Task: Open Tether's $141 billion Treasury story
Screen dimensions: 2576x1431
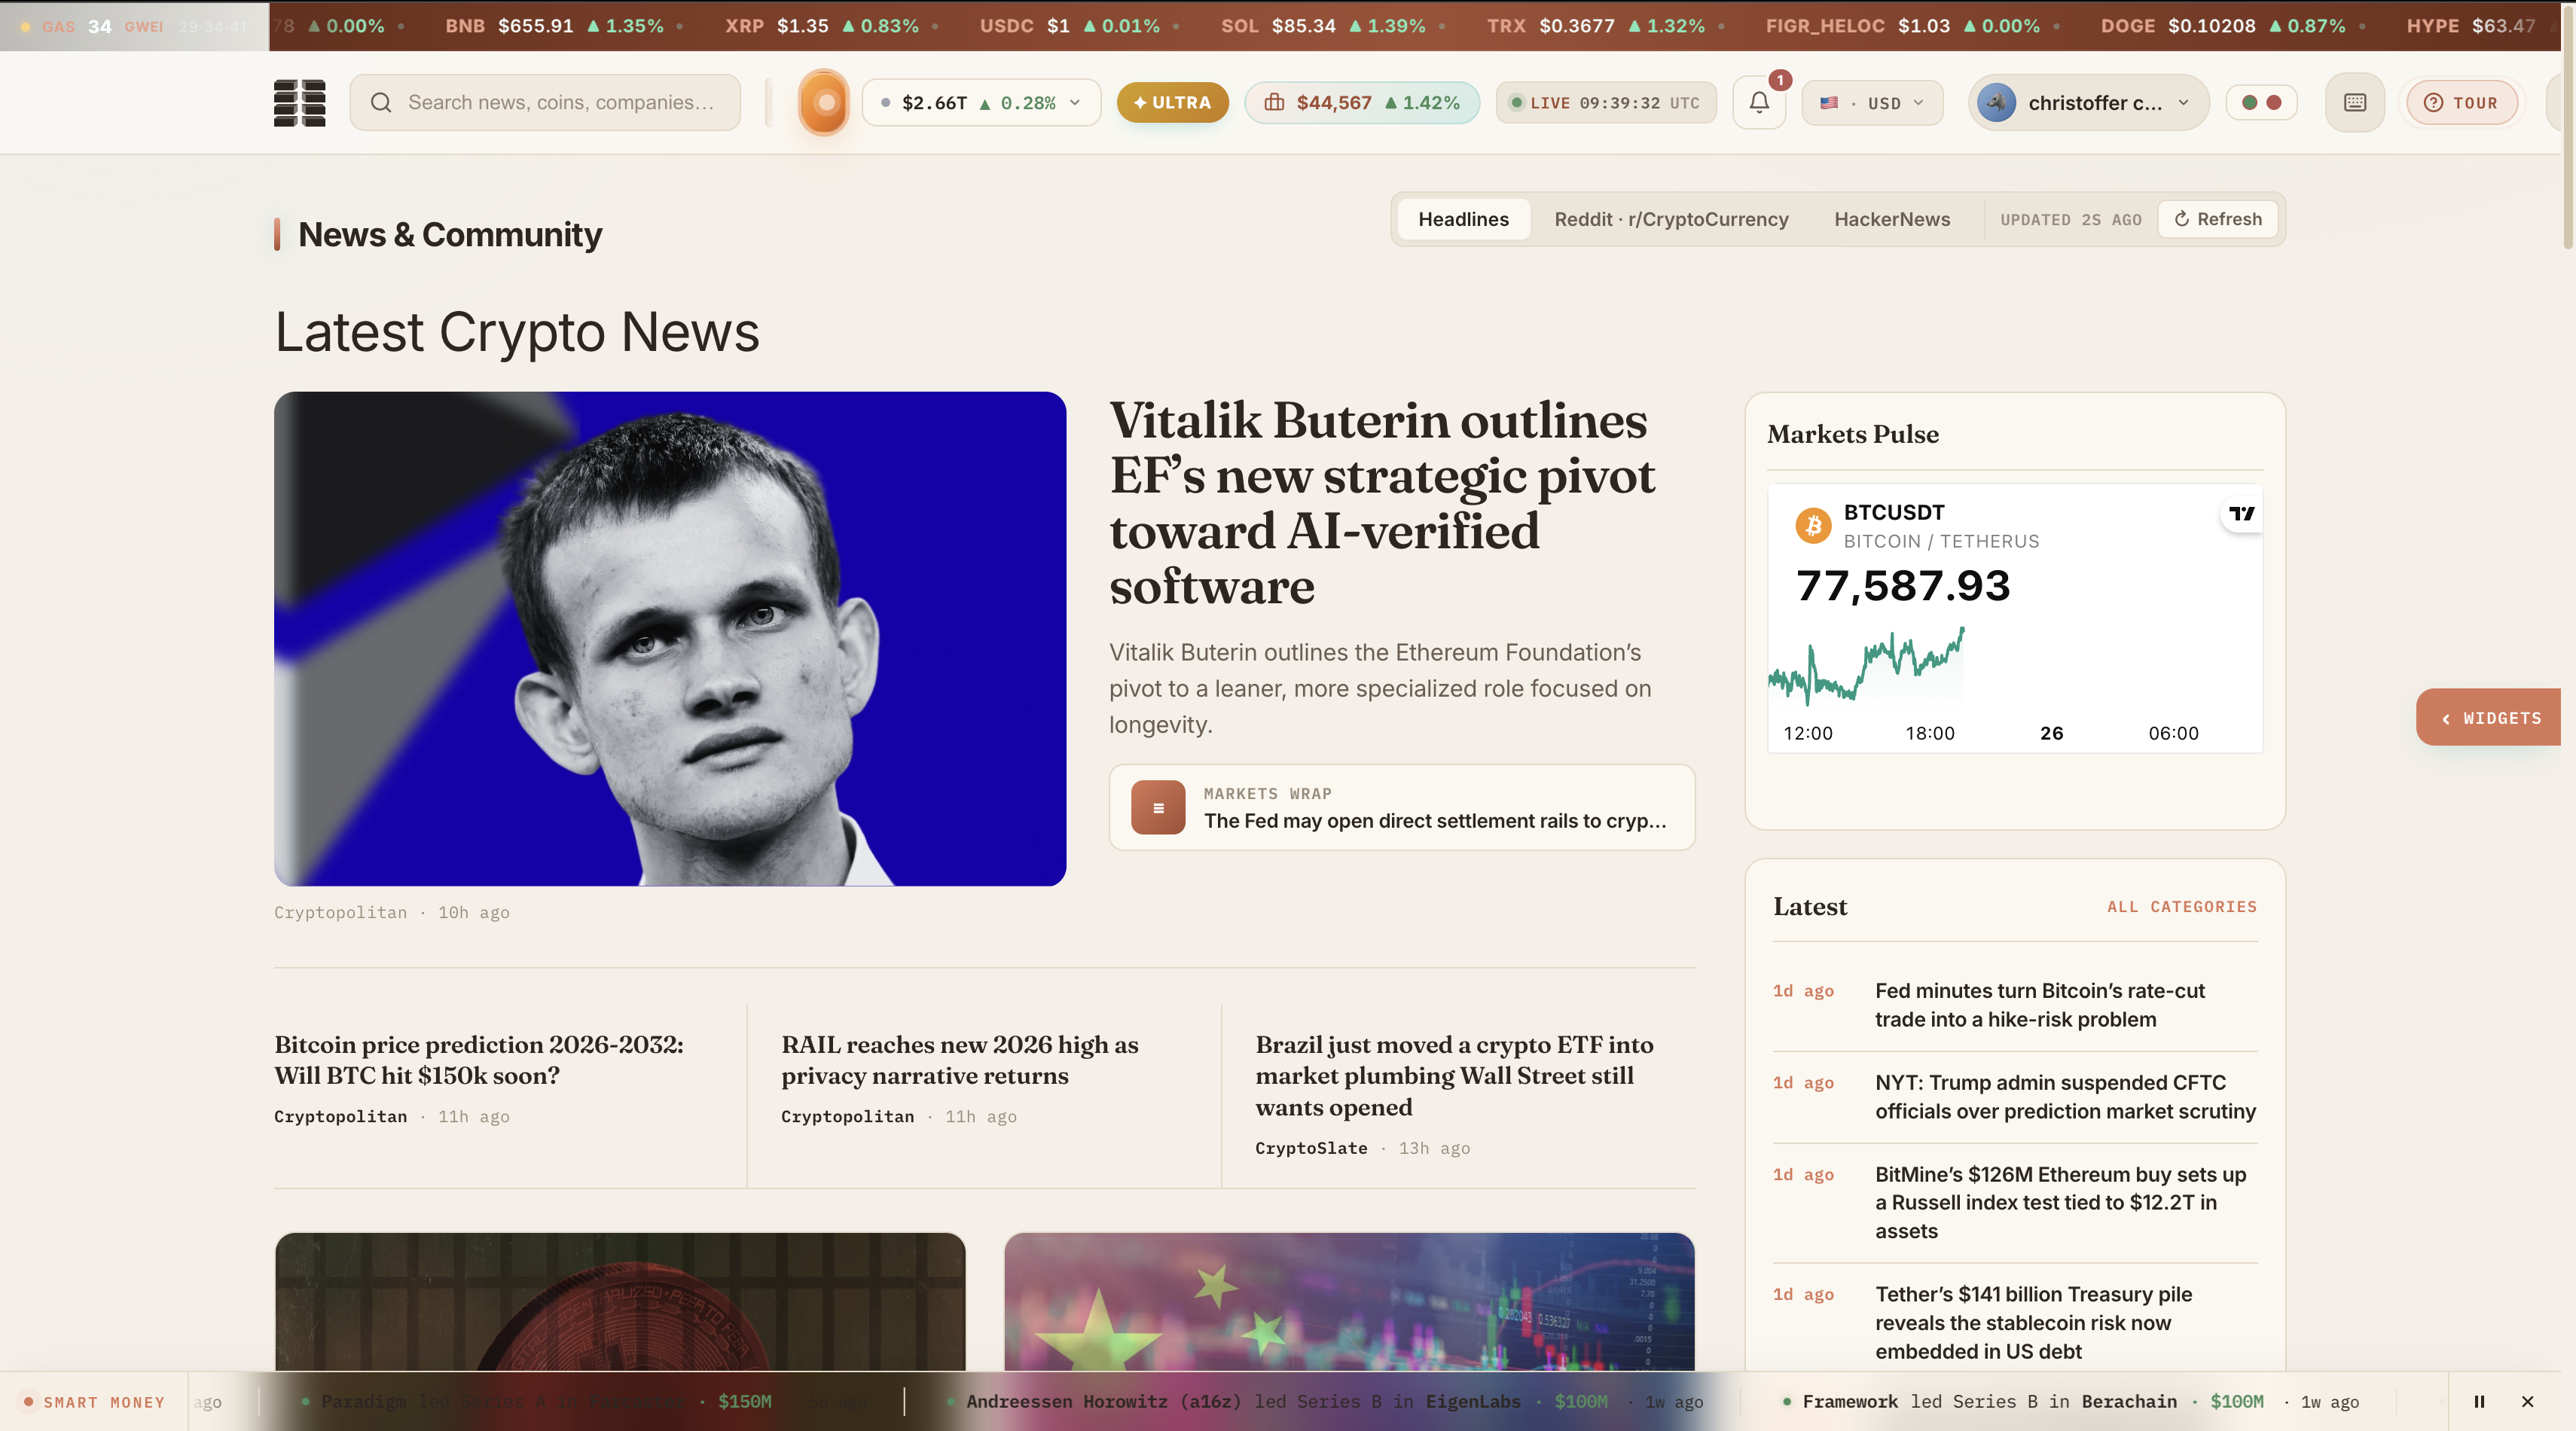Action: click(x=2033, y=1323)
